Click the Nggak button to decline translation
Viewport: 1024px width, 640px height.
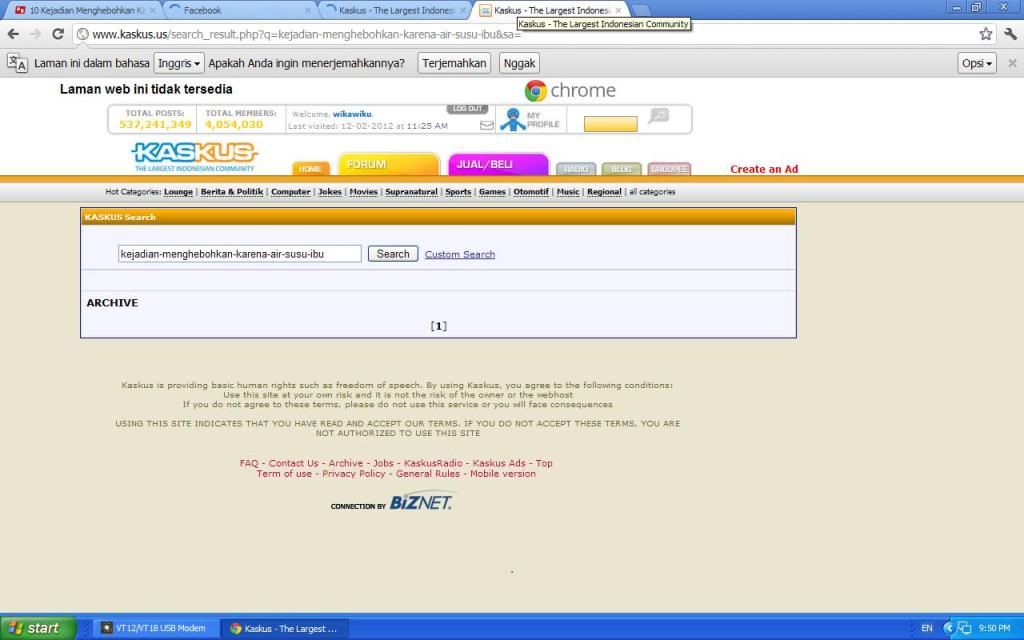tap(519, 63)
